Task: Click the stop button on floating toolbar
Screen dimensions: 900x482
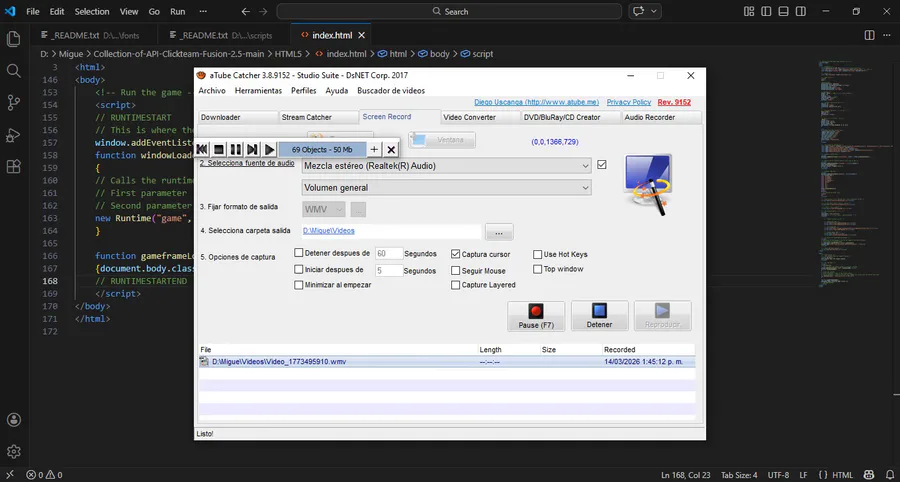Action: coord(219,150)
